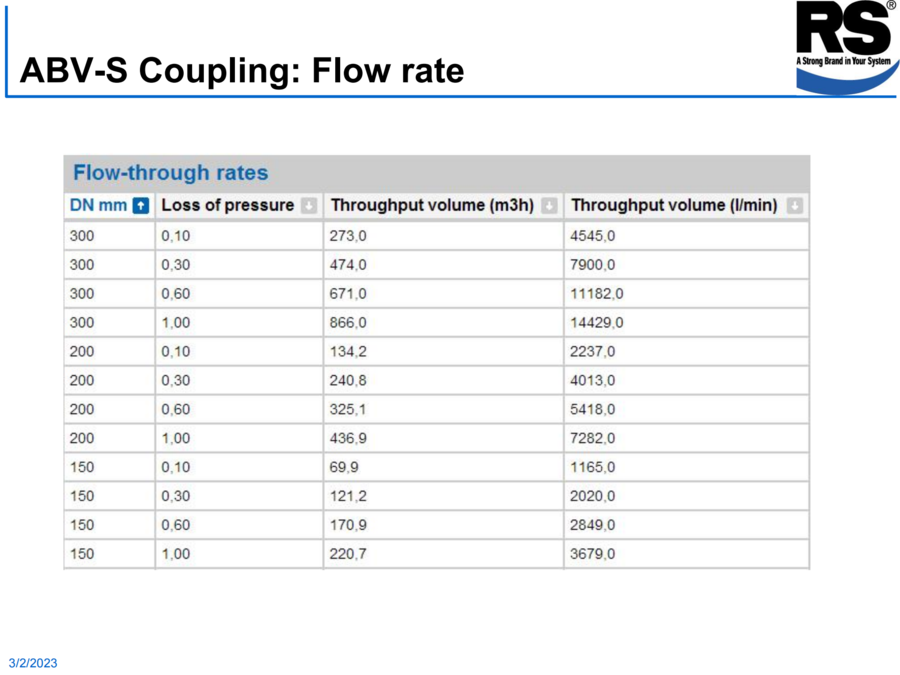The height and width of the screenshot is (675, 900).
Task: Click the Throughput volume (m3h) header text
Action: [x=432, y=205]
